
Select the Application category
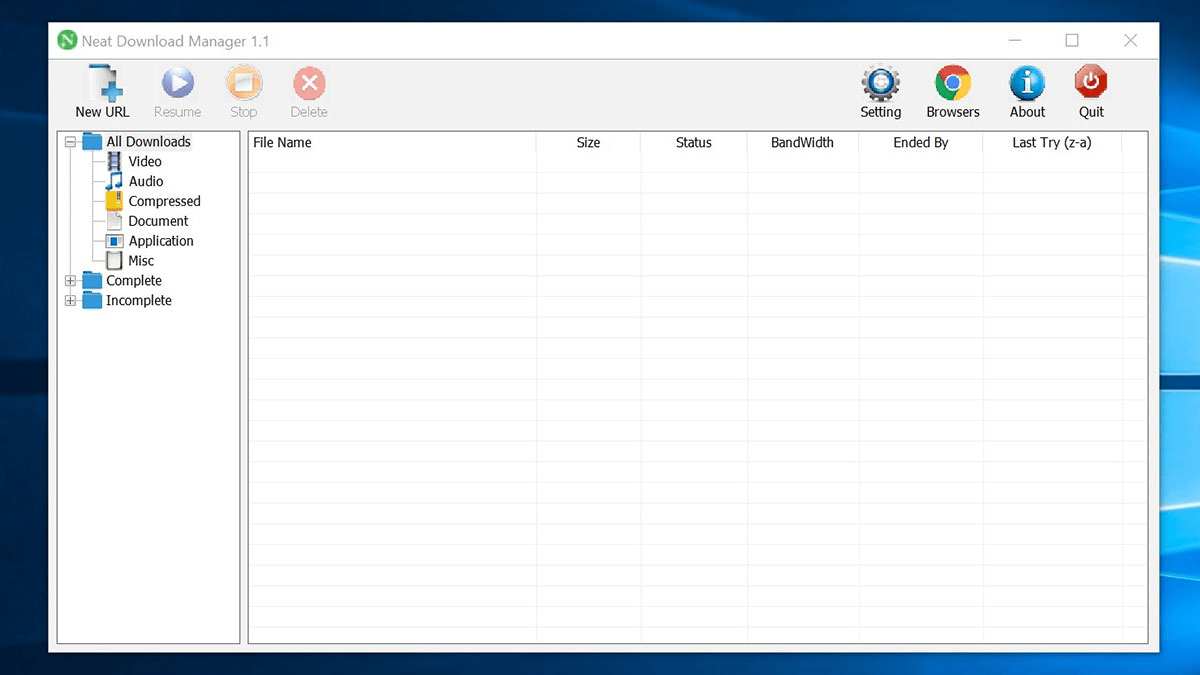click(160, 241)
